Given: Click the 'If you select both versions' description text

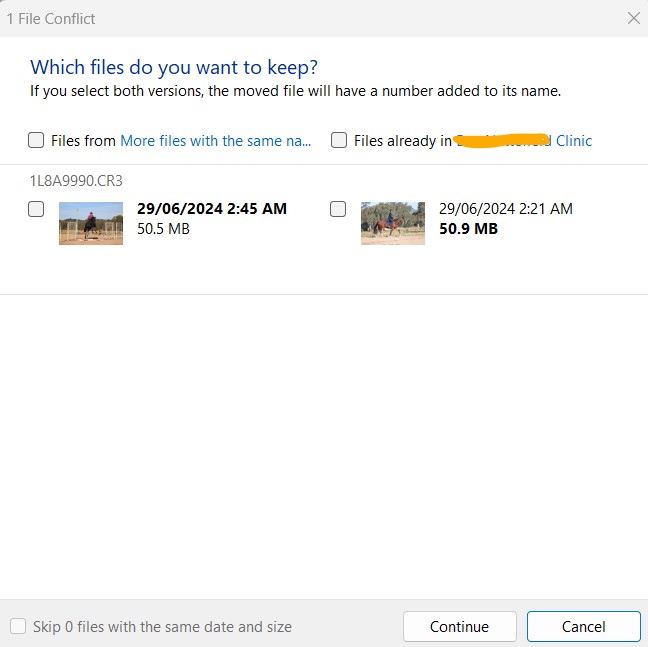Looking at the screenshot, I should pyautogui.click(x=295, y=91).
